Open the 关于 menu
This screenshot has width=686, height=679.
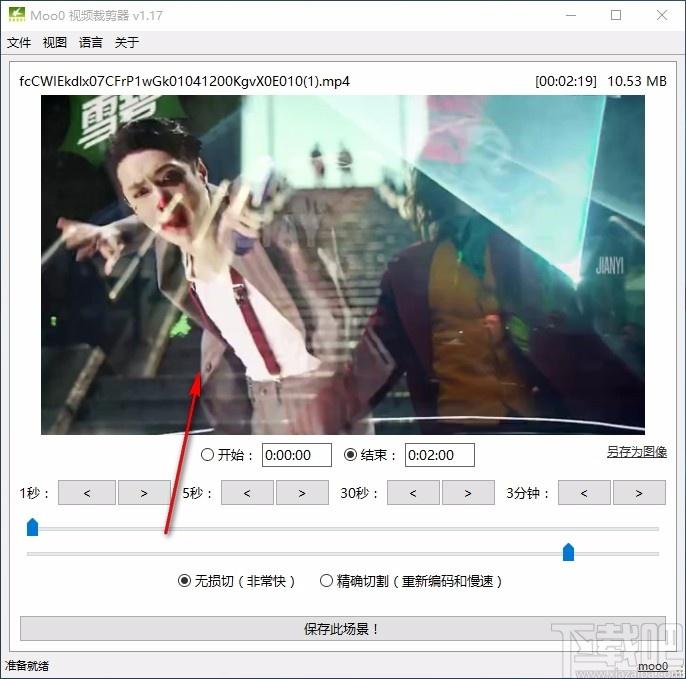tap(126, 42)
